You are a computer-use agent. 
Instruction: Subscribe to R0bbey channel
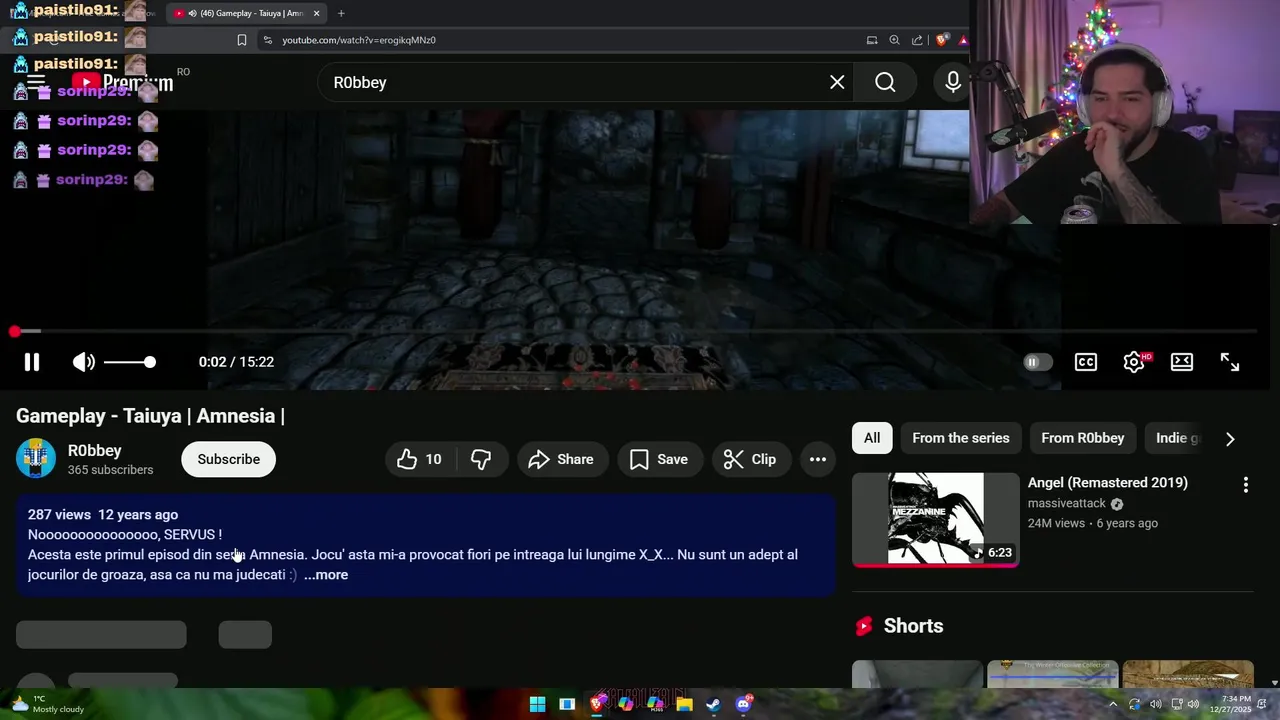(228, 459)
